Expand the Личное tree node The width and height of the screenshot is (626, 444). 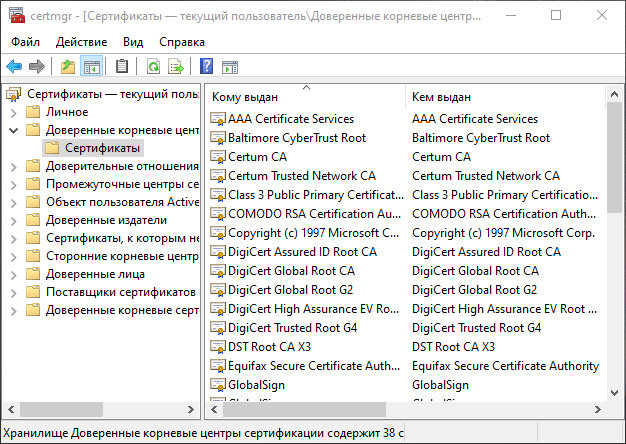(14, 113)
